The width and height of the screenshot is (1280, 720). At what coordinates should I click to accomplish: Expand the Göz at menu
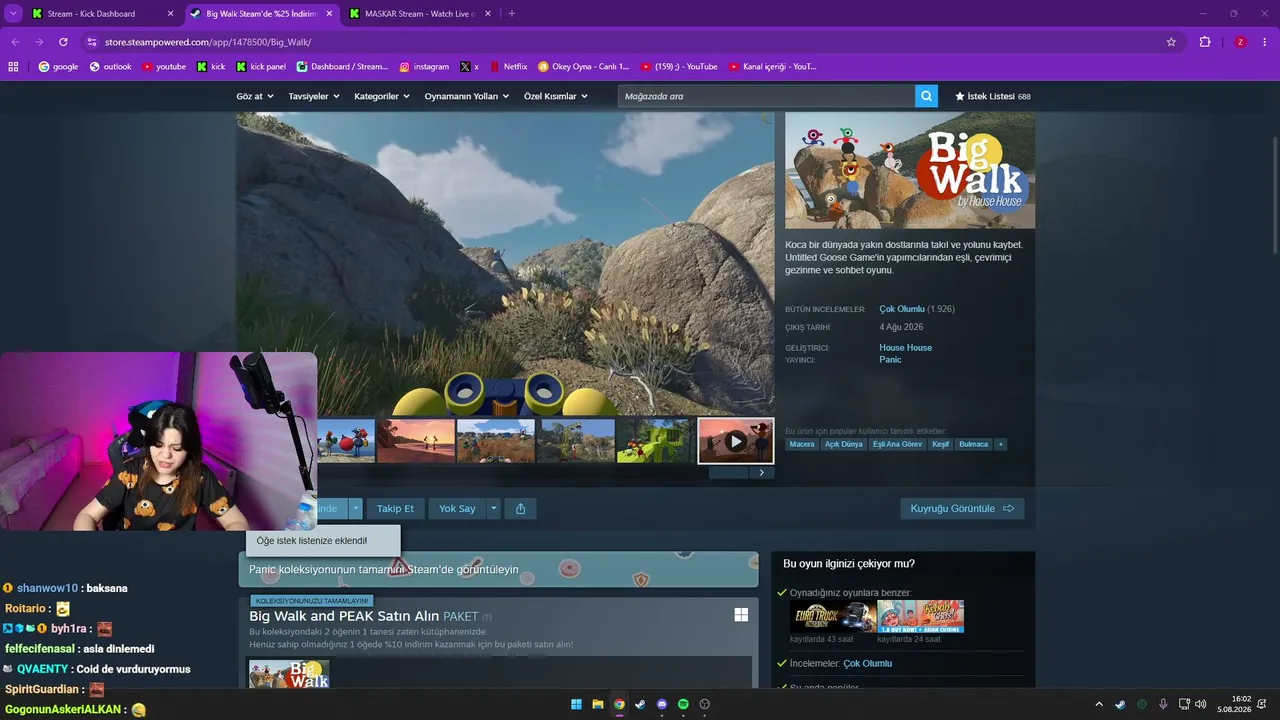[x=255, y=96]
